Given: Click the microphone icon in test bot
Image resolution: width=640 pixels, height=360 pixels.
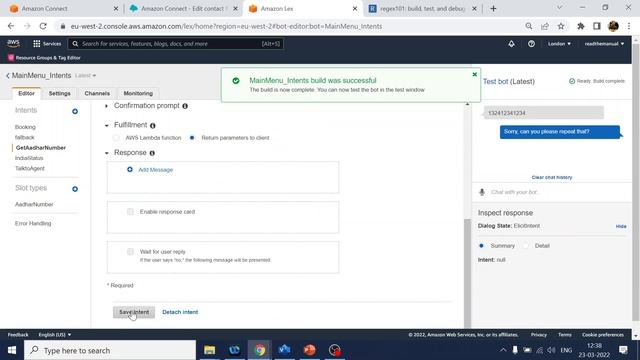Looking at the screenshot, I should point(482,192).
